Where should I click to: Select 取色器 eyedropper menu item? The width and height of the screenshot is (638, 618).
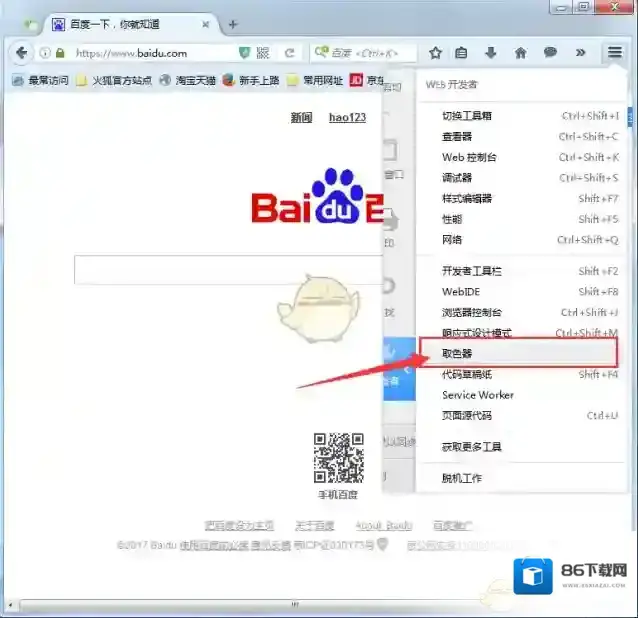click(519, 353)
